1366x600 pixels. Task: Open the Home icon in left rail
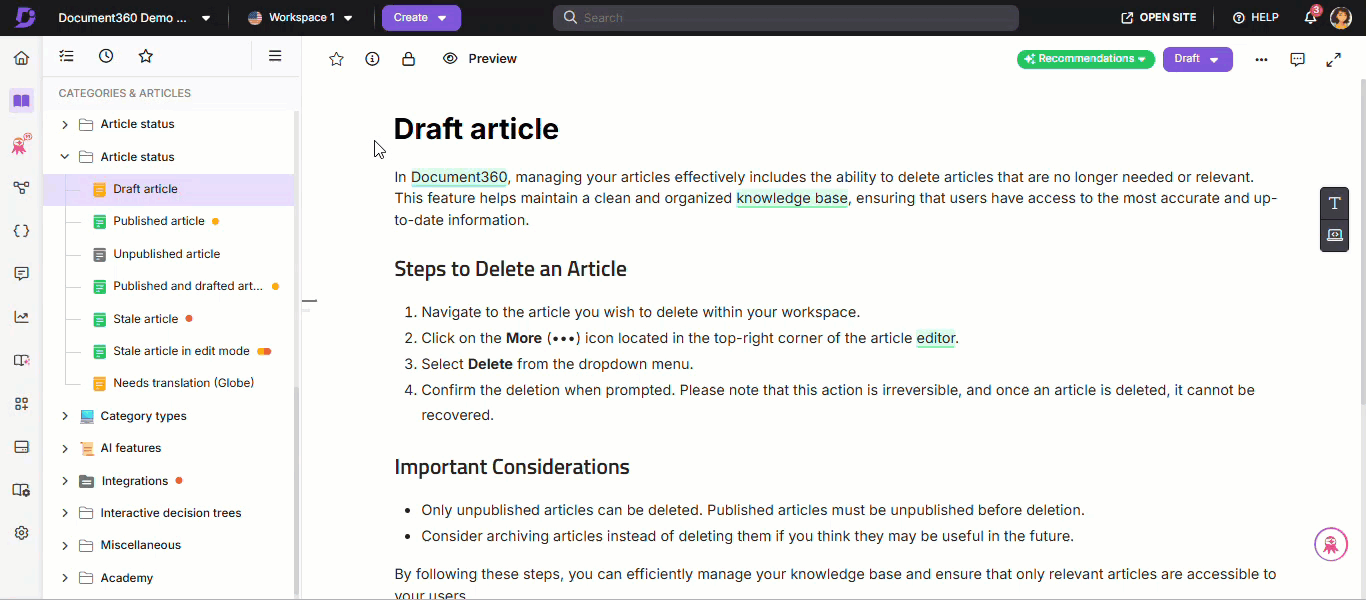point(21,58)
